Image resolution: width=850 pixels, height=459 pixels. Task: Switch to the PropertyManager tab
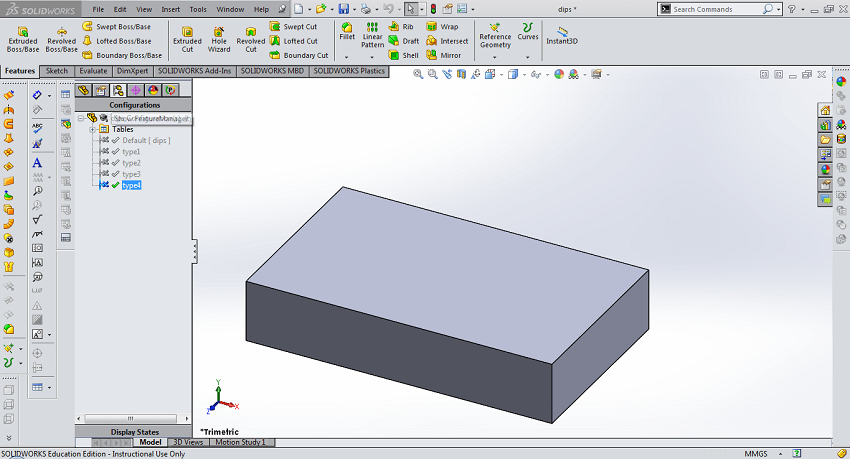coord(101,90)
